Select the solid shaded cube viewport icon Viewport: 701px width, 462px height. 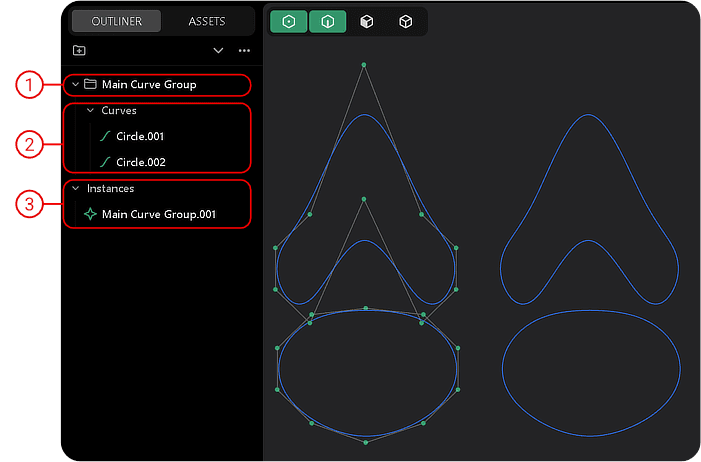click(367, 21)
